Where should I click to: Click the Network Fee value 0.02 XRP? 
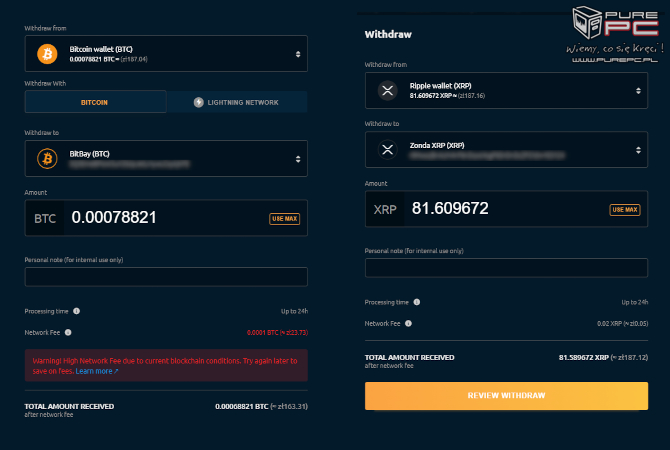(x=623, y=324)
